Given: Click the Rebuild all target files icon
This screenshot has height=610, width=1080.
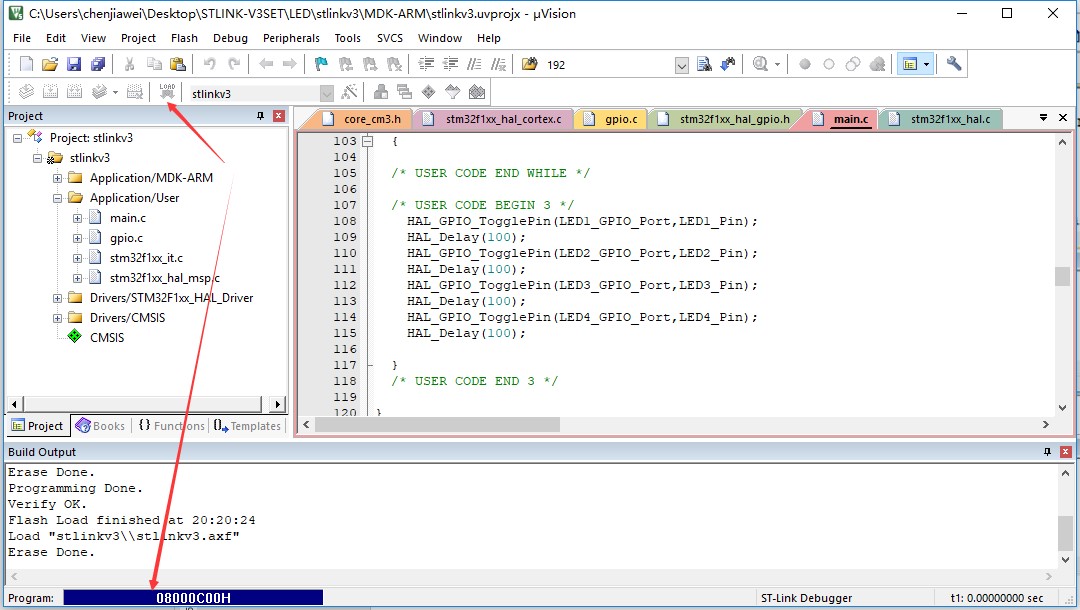Looking at the screenshot, I should (74, 92).
